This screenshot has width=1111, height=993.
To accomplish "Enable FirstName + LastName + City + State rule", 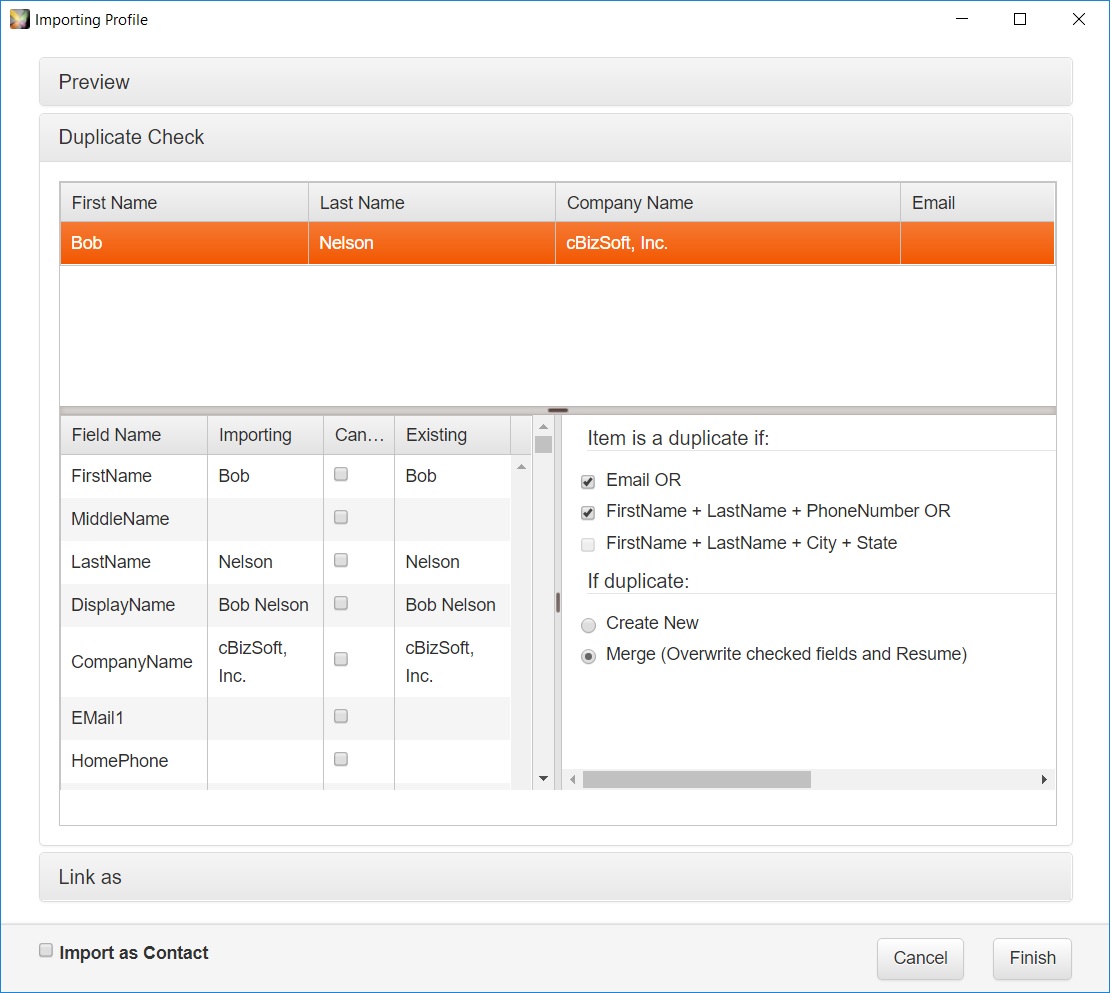I will (x=587, y=544).
